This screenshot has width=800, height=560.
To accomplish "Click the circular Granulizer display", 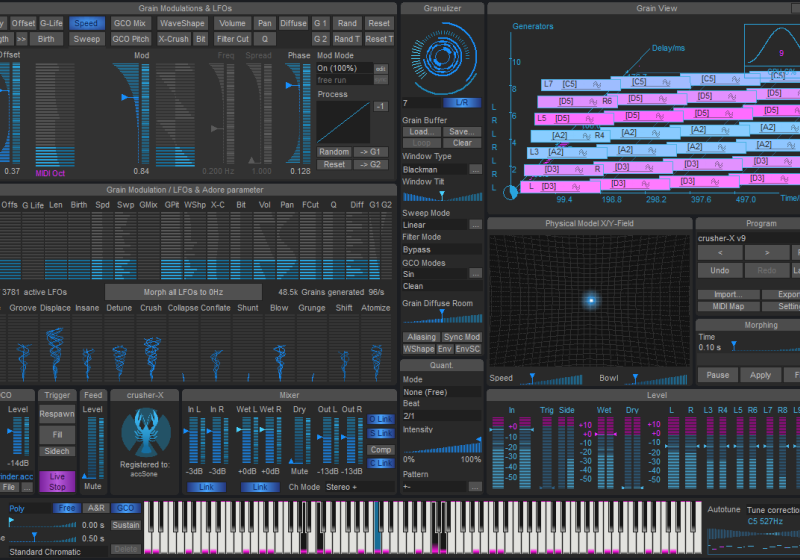I will tap(441, 56).
